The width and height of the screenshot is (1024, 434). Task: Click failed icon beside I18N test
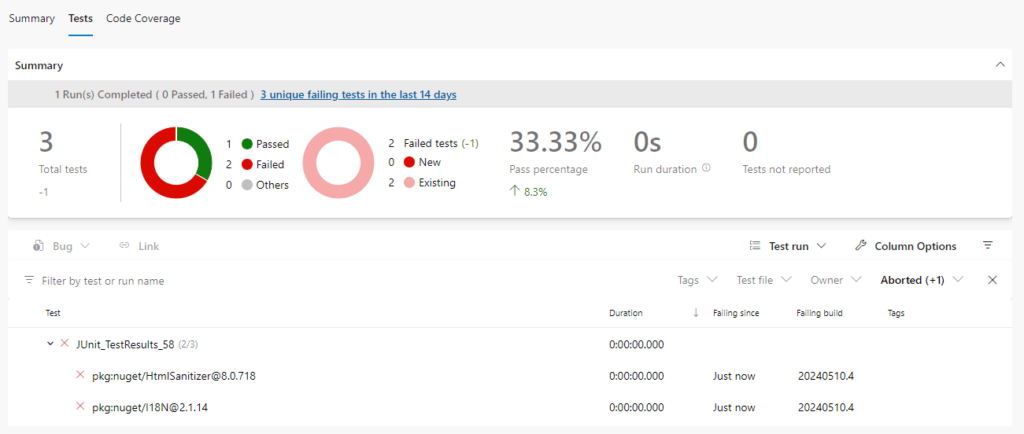coord(80,406)
